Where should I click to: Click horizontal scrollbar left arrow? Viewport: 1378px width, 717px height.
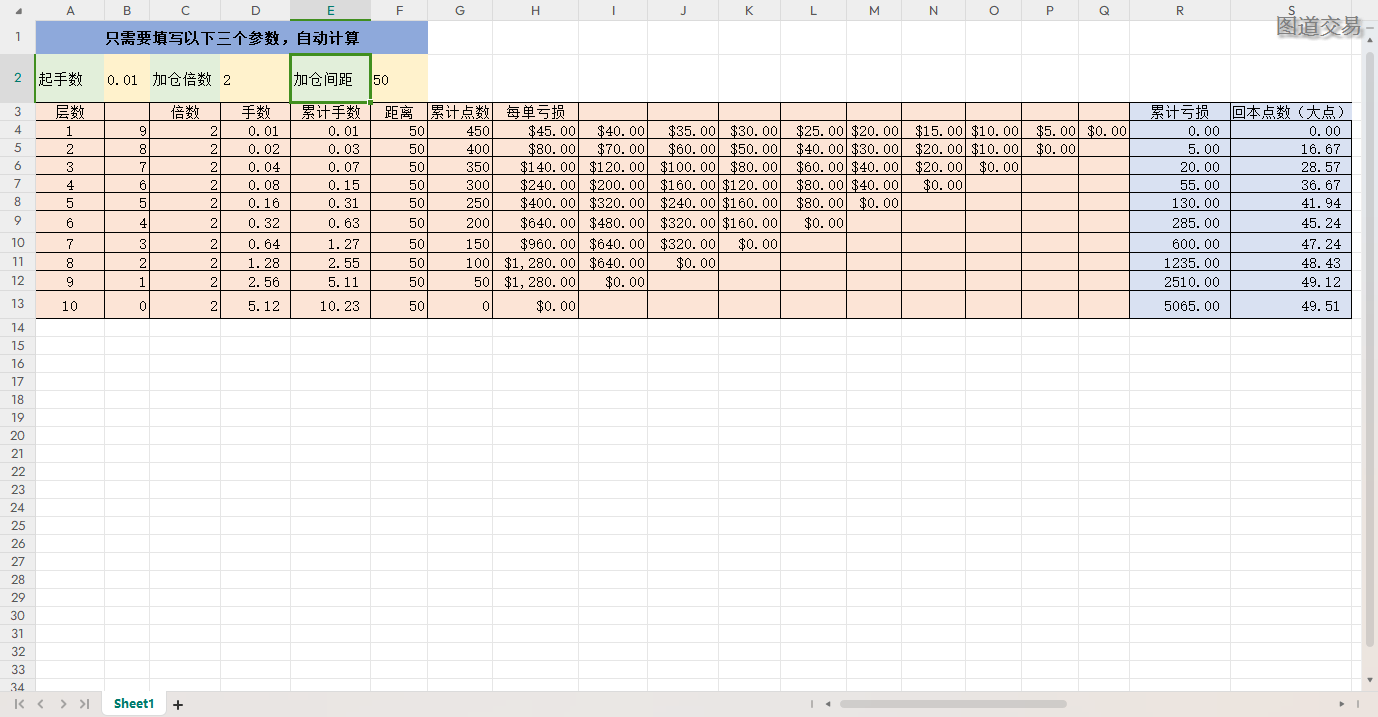click(x=828, y=704)
